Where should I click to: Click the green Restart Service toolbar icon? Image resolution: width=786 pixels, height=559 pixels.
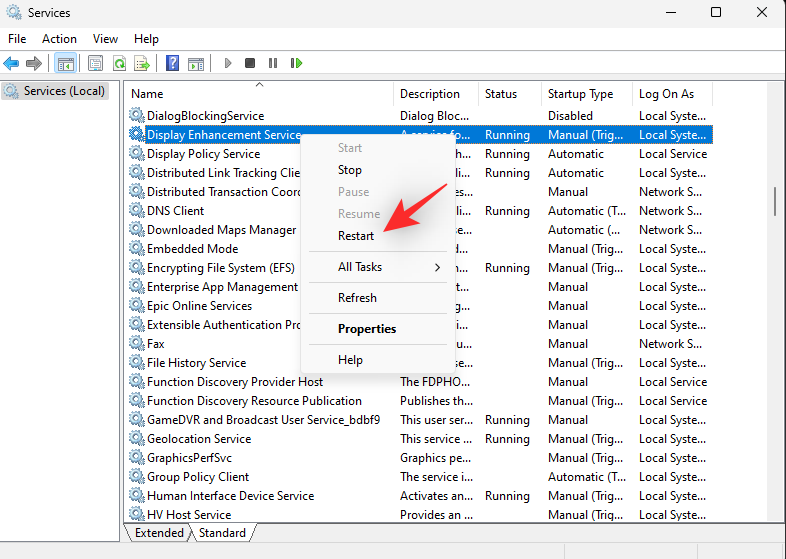296,63
